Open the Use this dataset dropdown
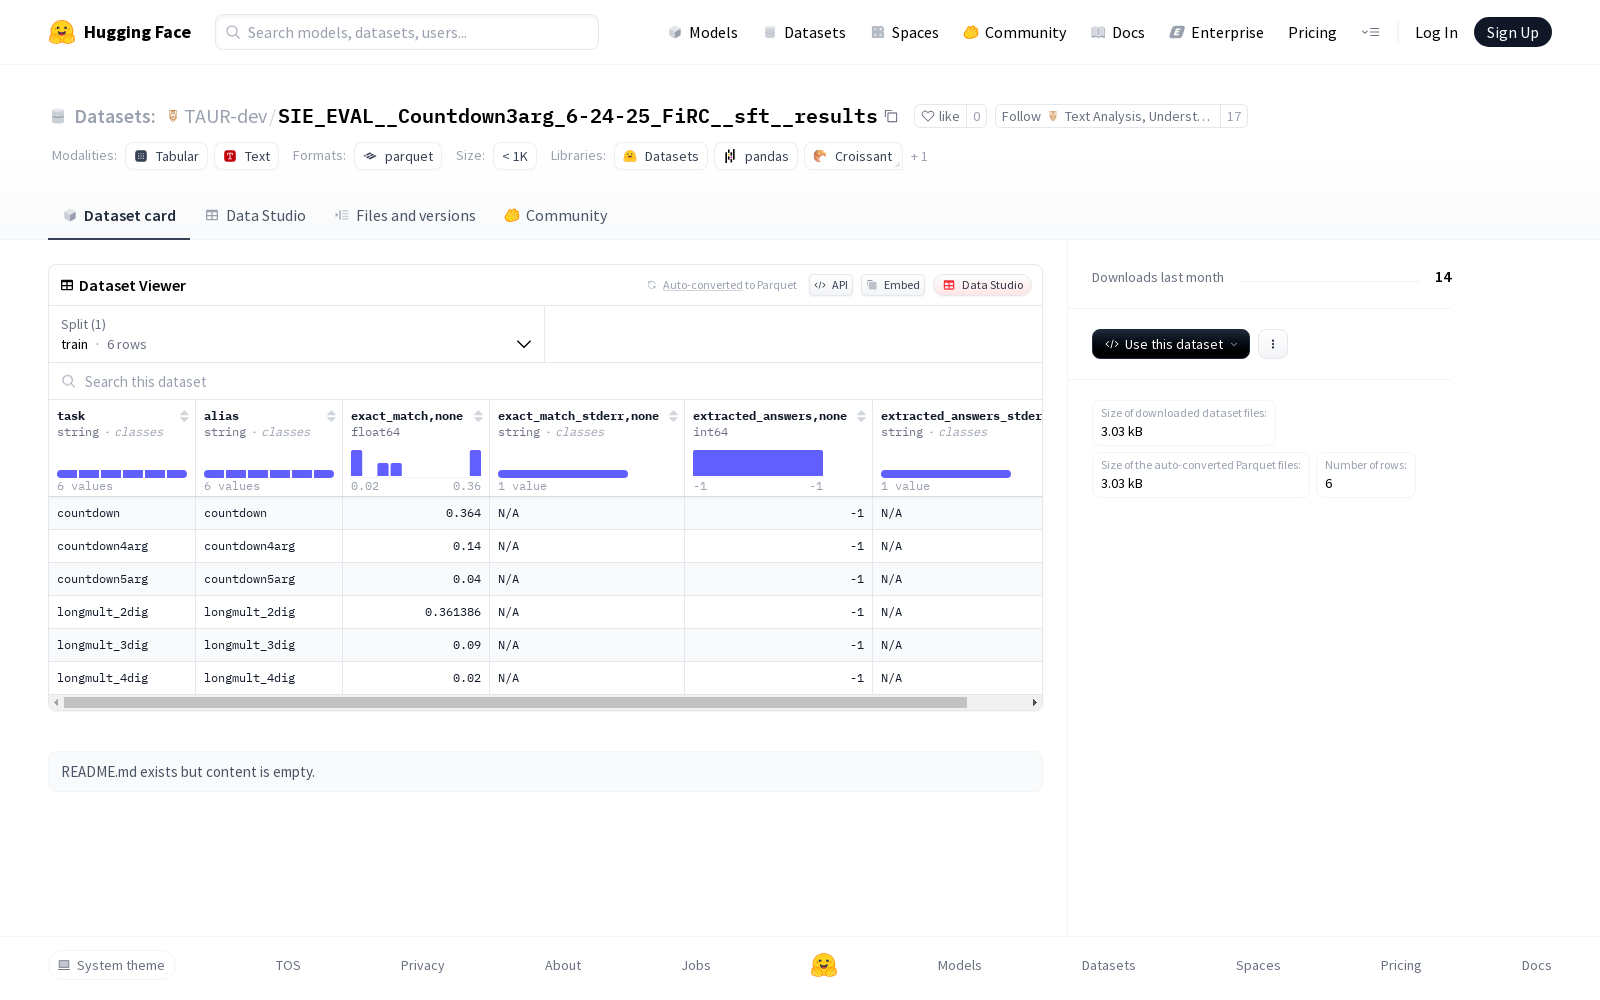Viewport: 1600px width, 1000px height. click(x=1171, y=344)
